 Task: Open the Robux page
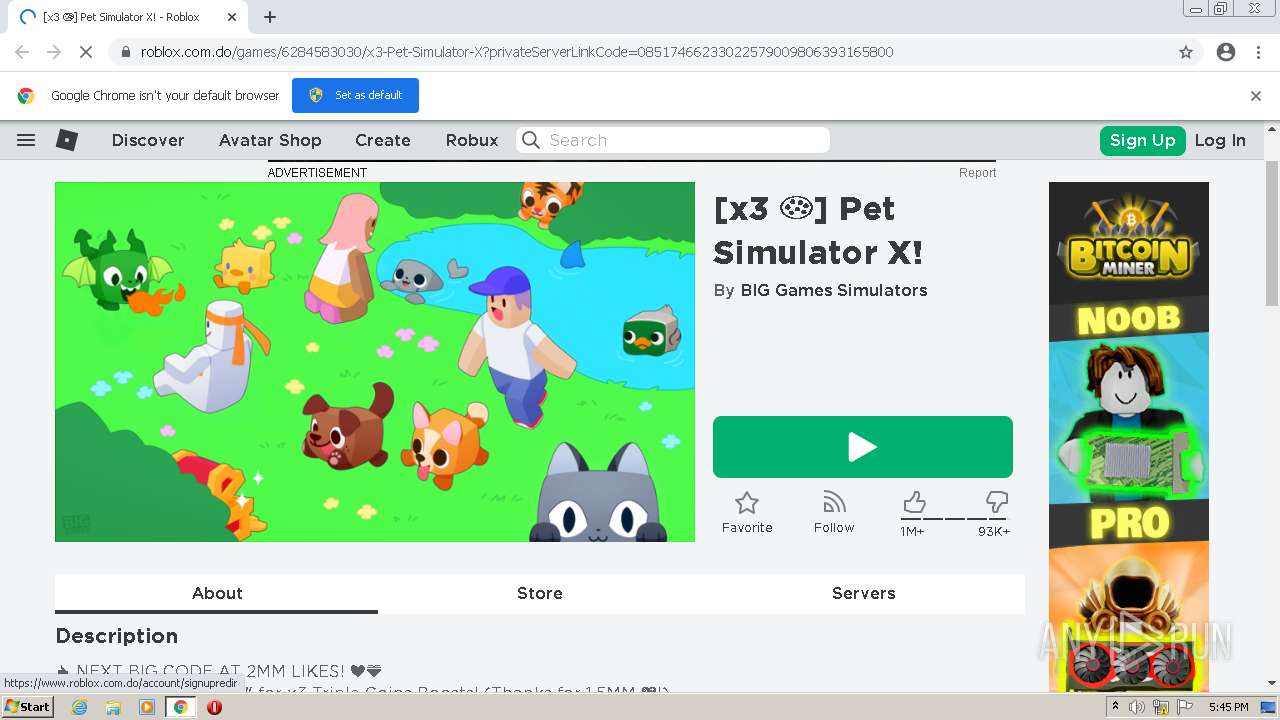[x=472, y=140]
